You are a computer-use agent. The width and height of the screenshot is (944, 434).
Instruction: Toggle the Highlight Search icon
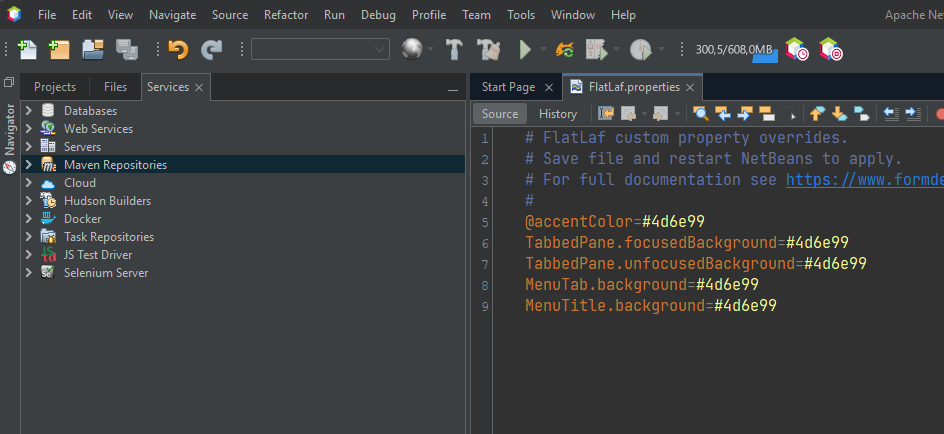click(x=767, y=113)
